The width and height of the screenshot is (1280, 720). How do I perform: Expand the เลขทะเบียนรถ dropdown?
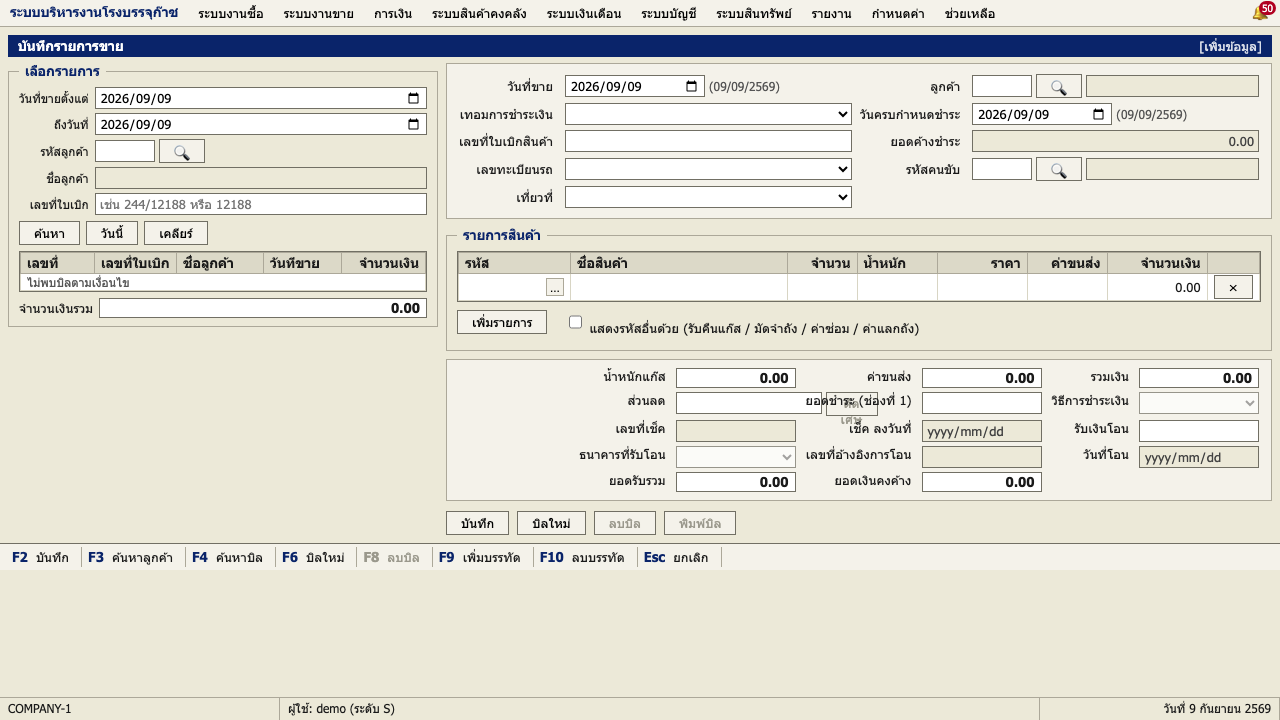click(708, 169)
